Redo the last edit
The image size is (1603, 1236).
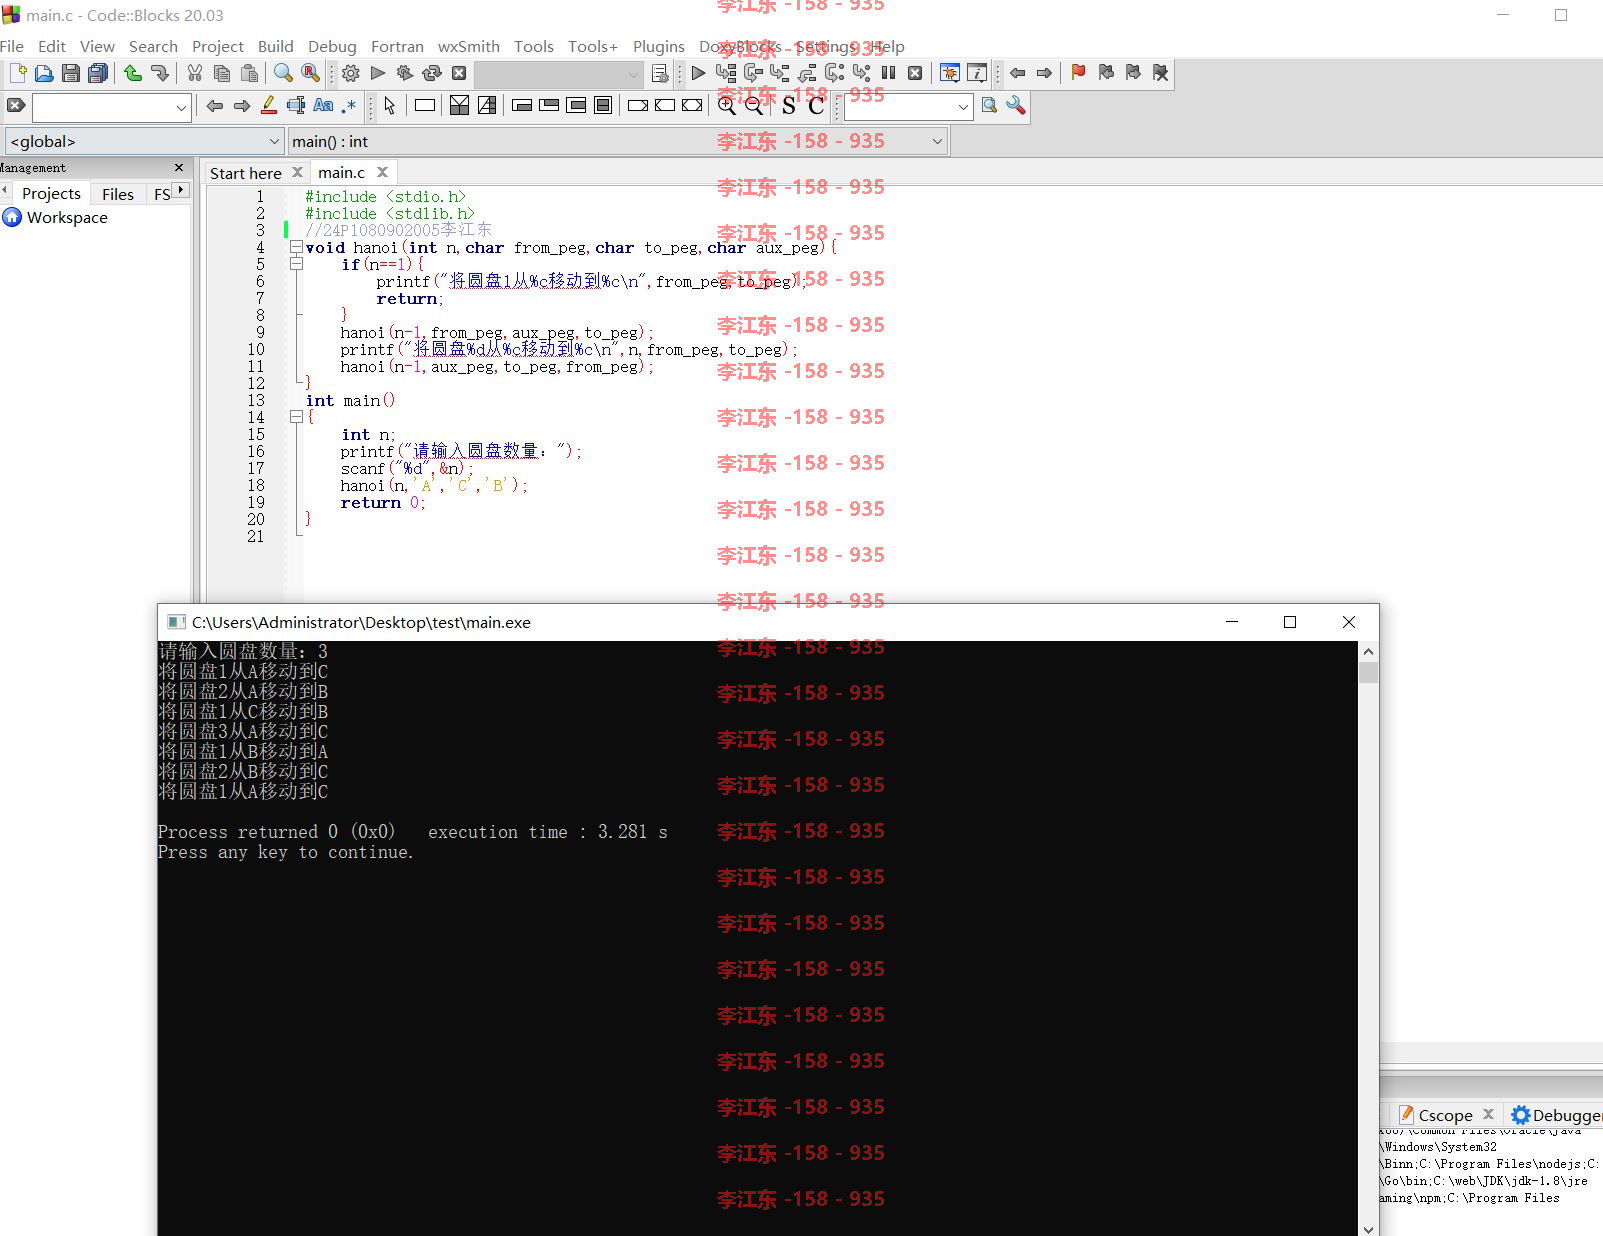click(160, 73)
